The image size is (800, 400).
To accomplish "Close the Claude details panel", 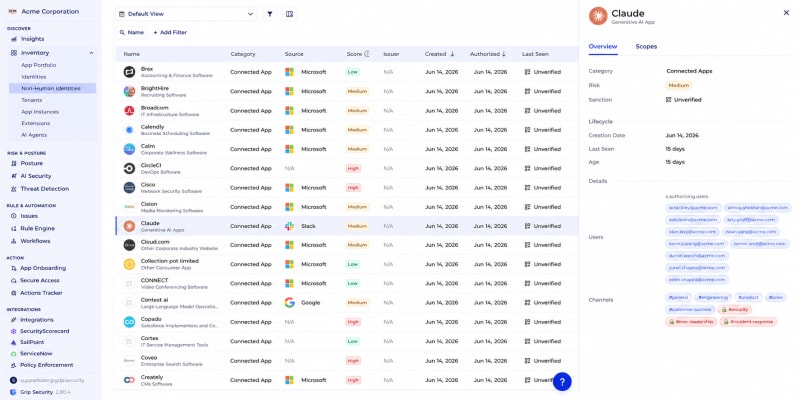I will (786, 13).
